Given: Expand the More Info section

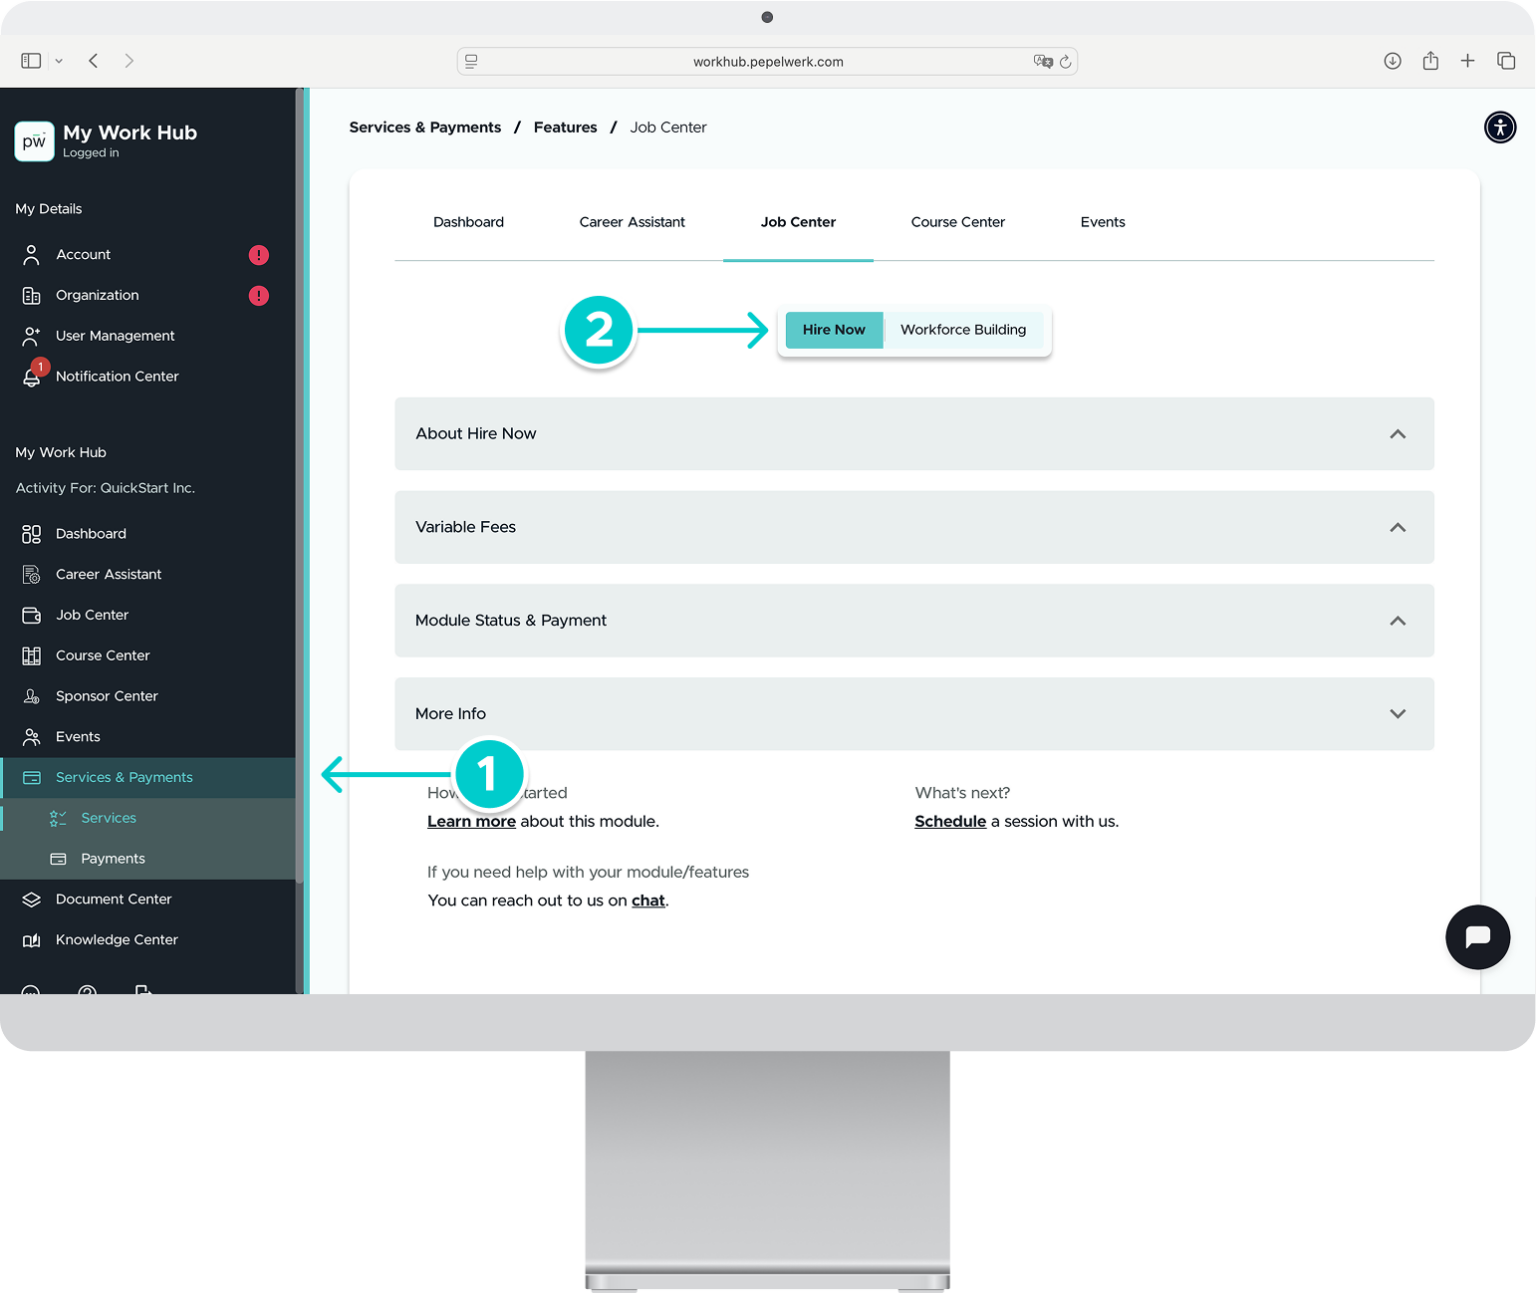Looking at the screenshot, I should (x=1397, y=713).
